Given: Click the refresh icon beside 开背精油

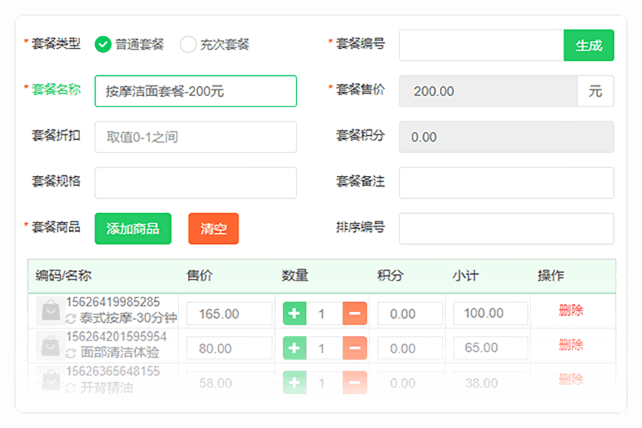Looking at the screenshot, I should 71,387.
